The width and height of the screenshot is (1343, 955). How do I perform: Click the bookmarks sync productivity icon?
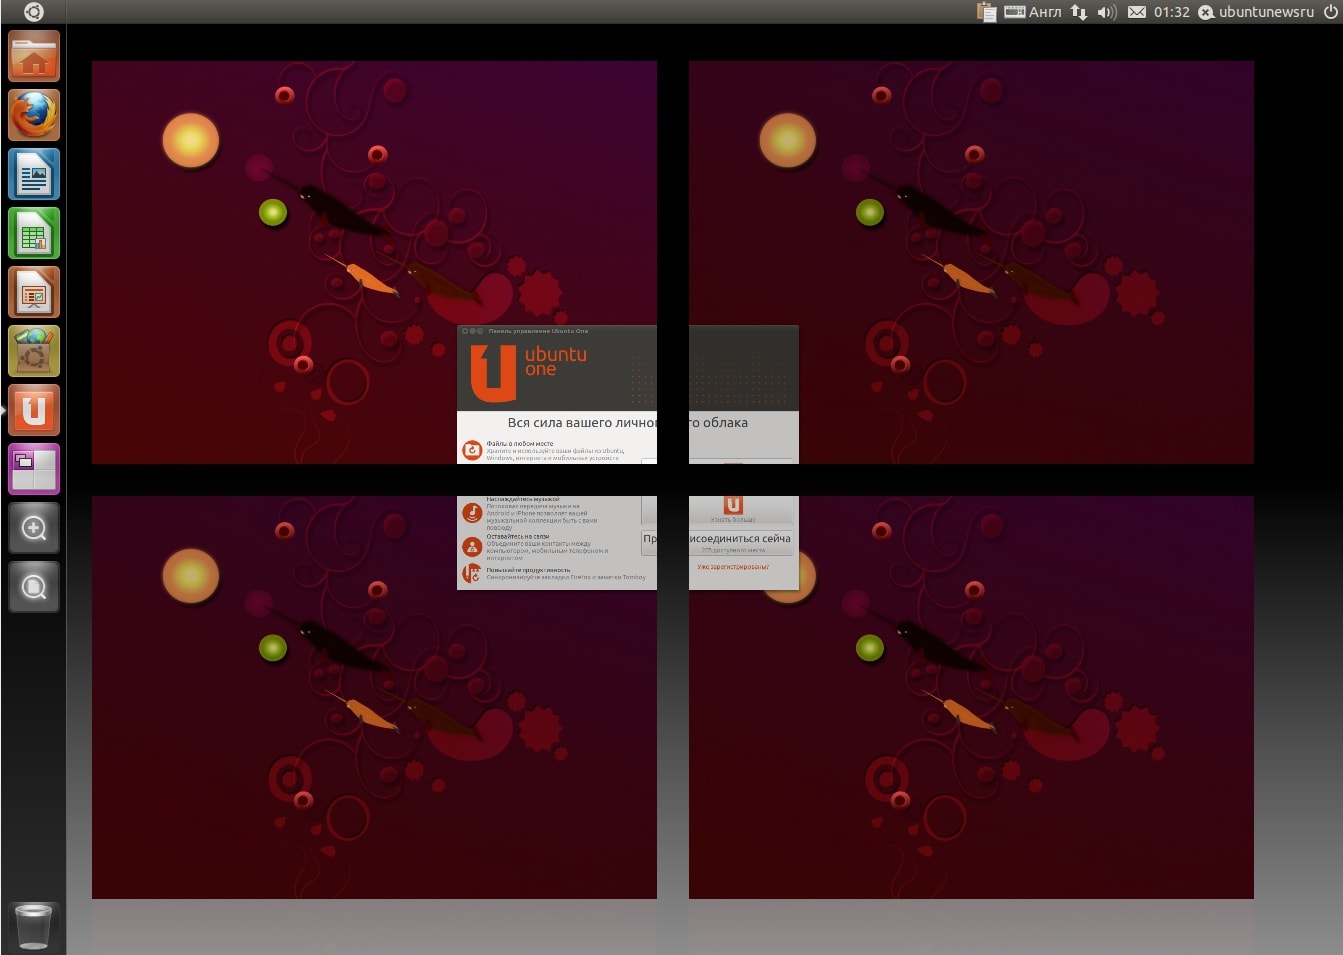[472, 573]
